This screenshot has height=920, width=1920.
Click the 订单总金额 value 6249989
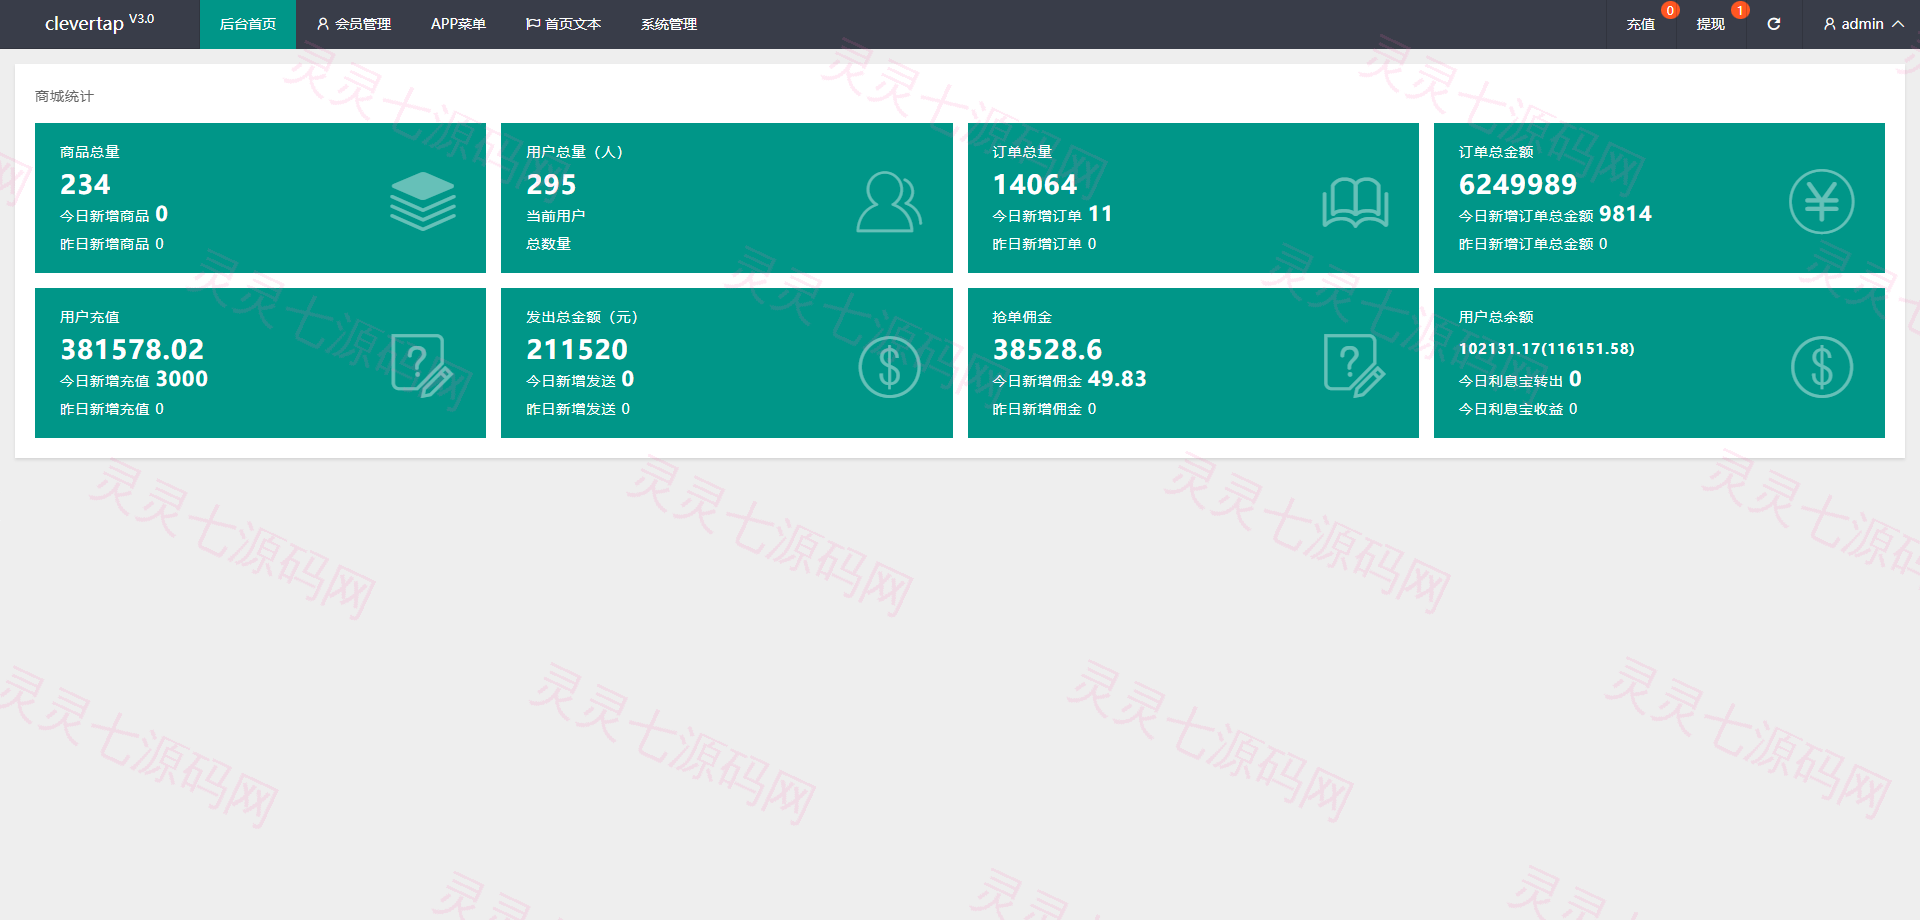click(1518, 185)
